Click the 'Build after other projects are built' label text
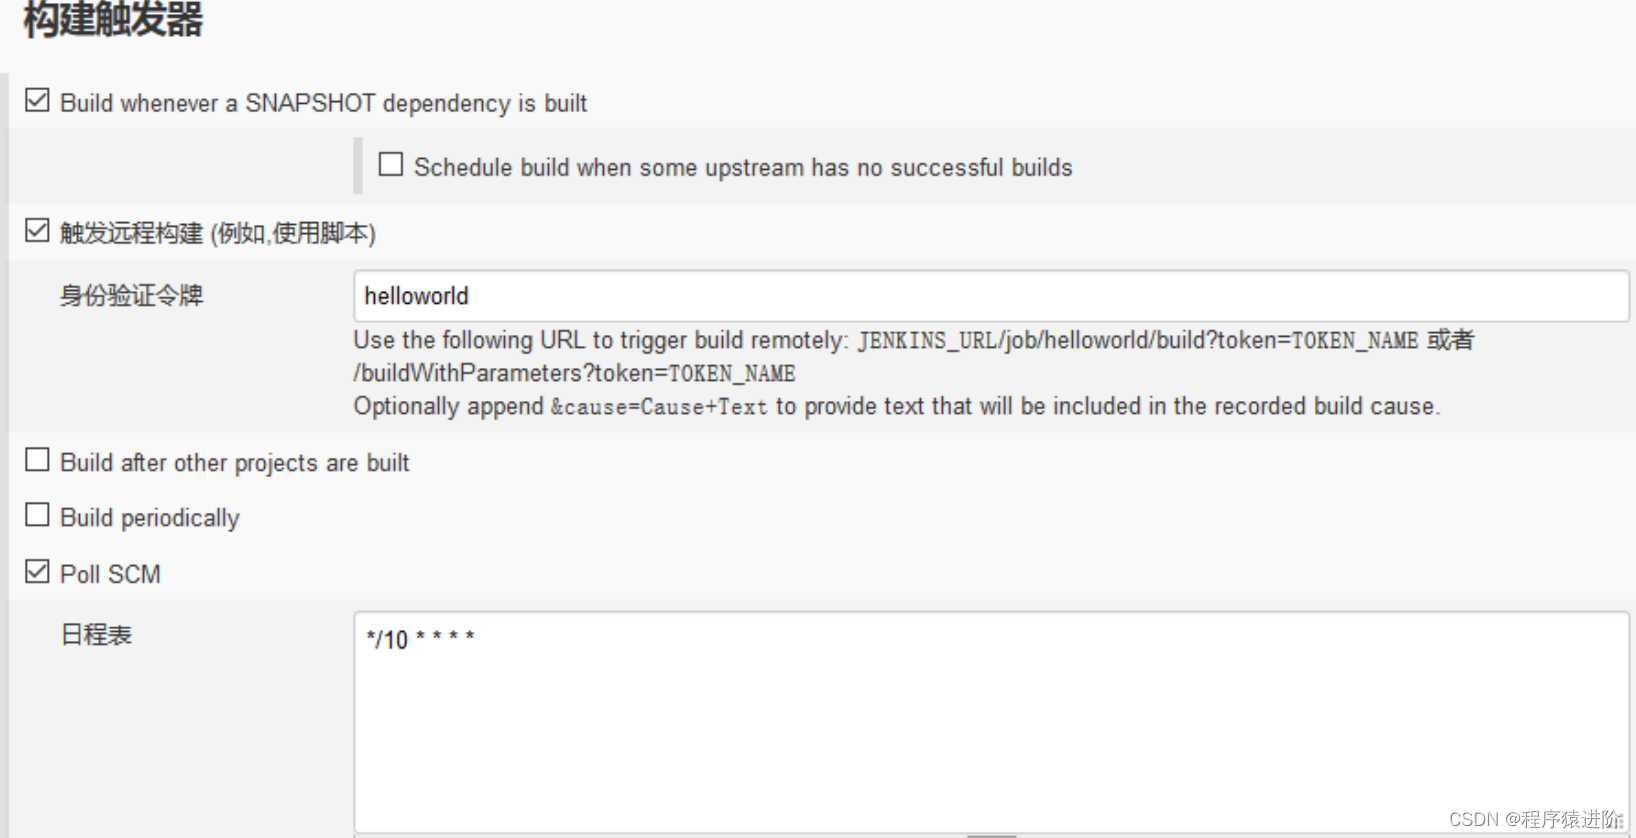 (x=235, y=463)
